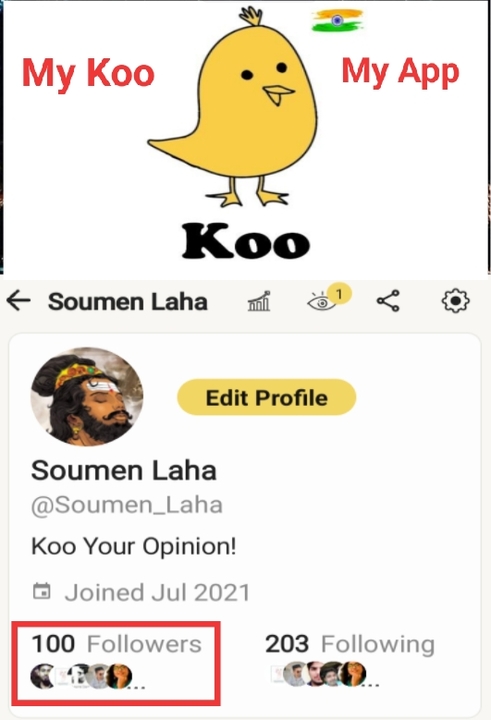This screenshot has width=491, height=720.
Task: Open settings with the gear icon
Action: tap(455, 301)
